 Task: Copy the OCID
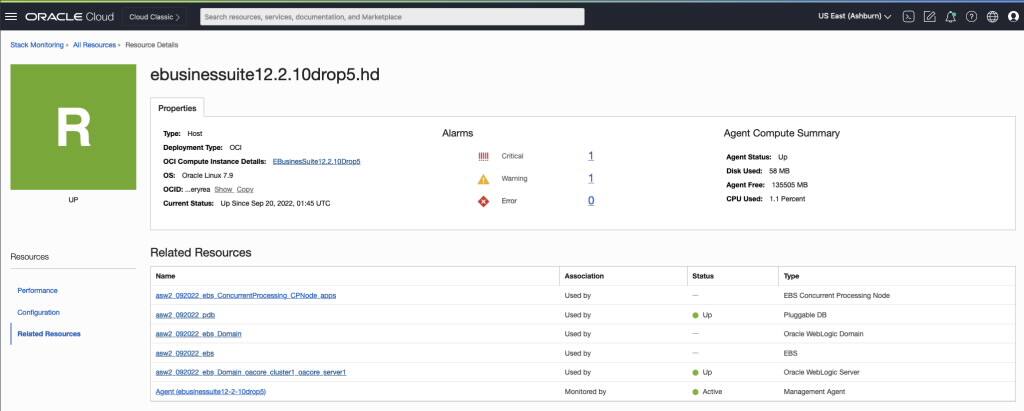point(245,189)
